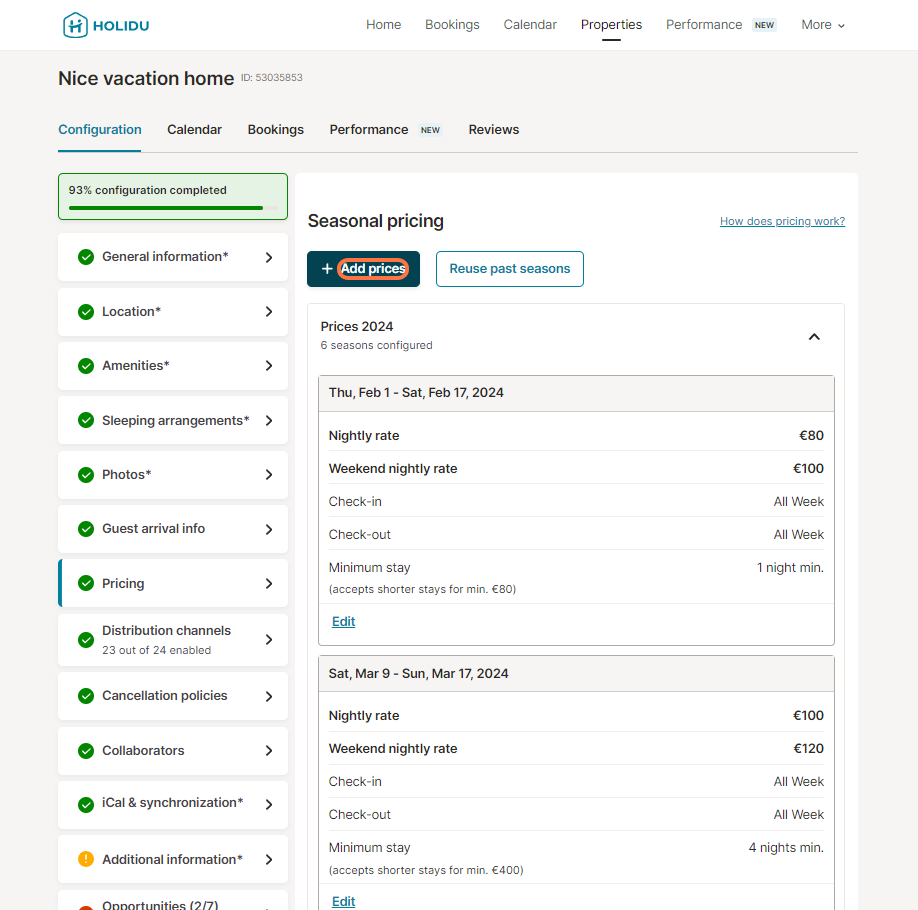The width and height of the screenshot is (918, 910).
Task: Switch to the Reviews tab
Action: click(x=494, y=130)
